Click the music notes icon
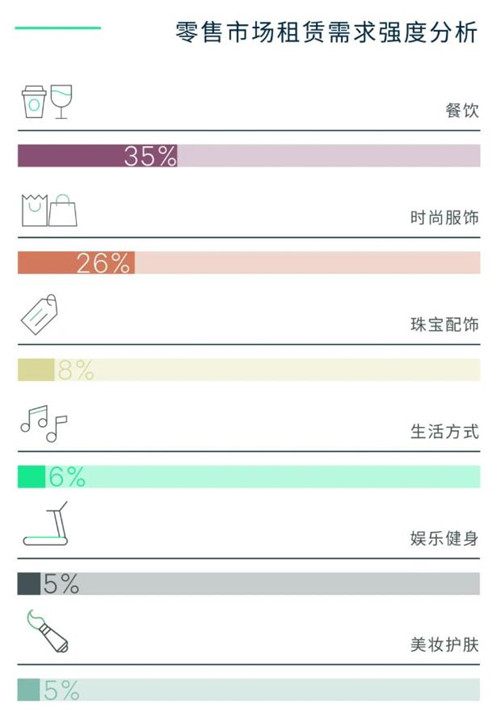 pyautogui.click(x=44, y=424)
